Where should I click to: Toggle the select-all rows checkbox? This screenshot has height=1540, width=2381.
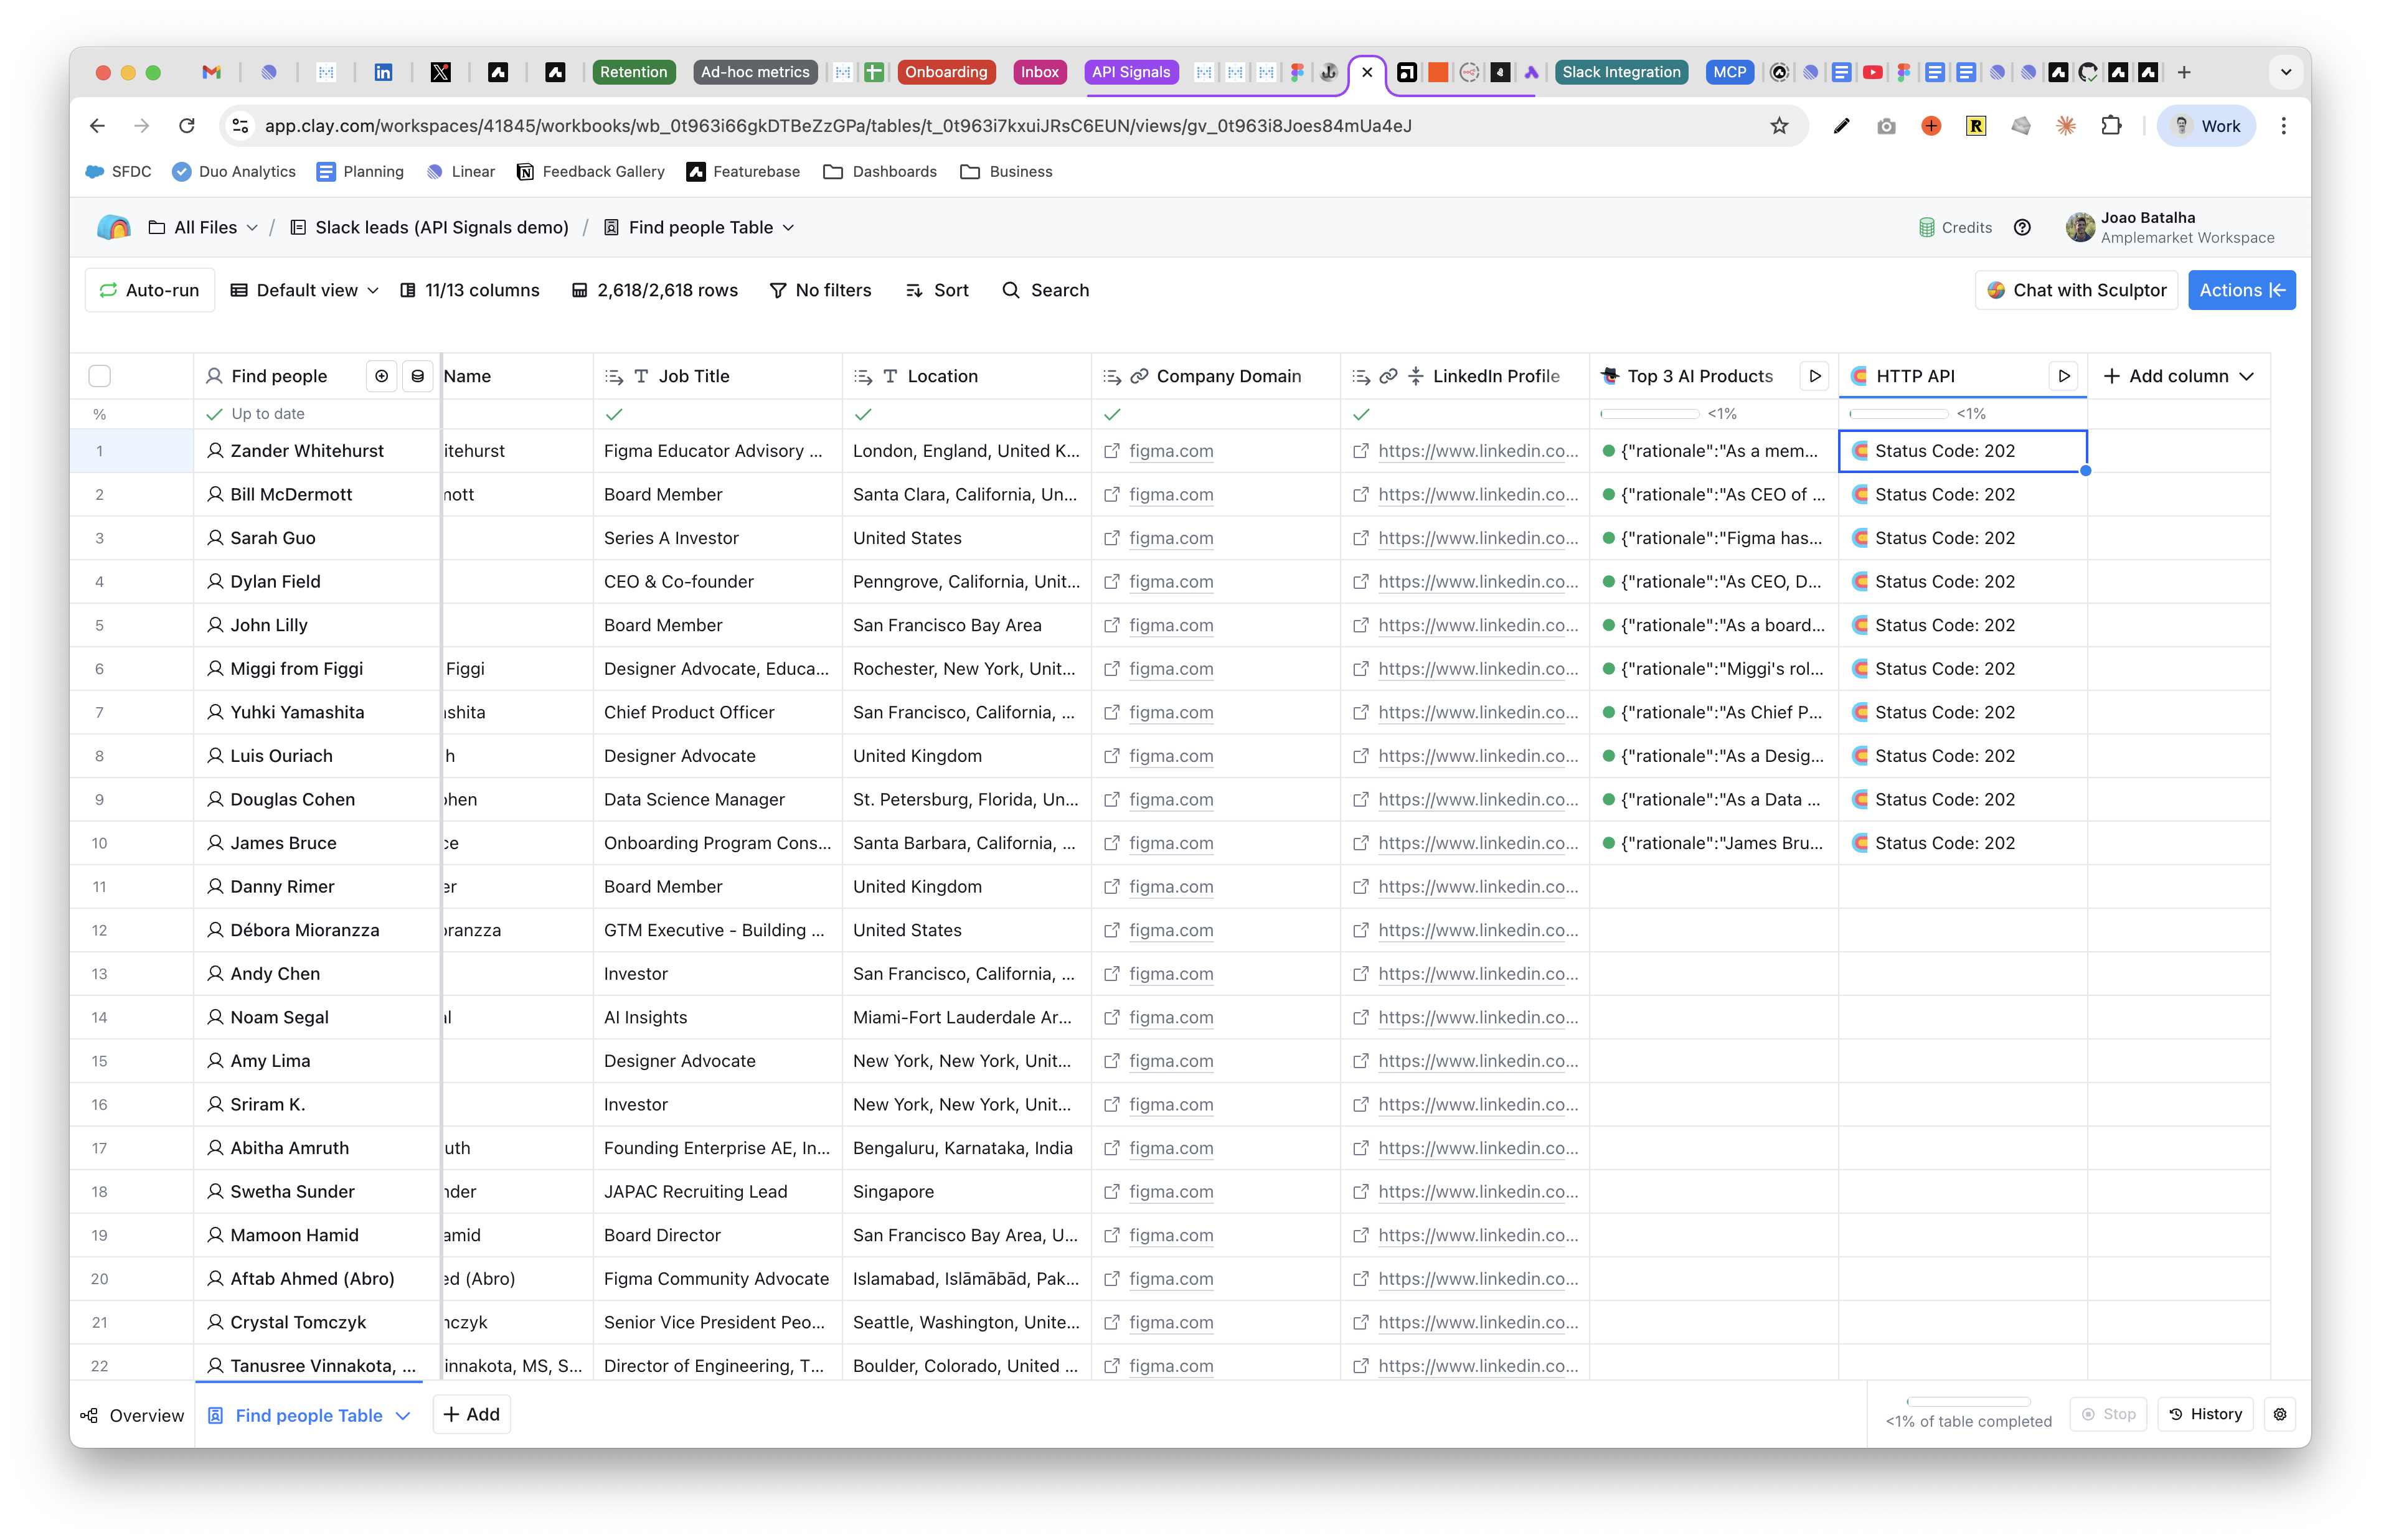[x=100, y=376]
